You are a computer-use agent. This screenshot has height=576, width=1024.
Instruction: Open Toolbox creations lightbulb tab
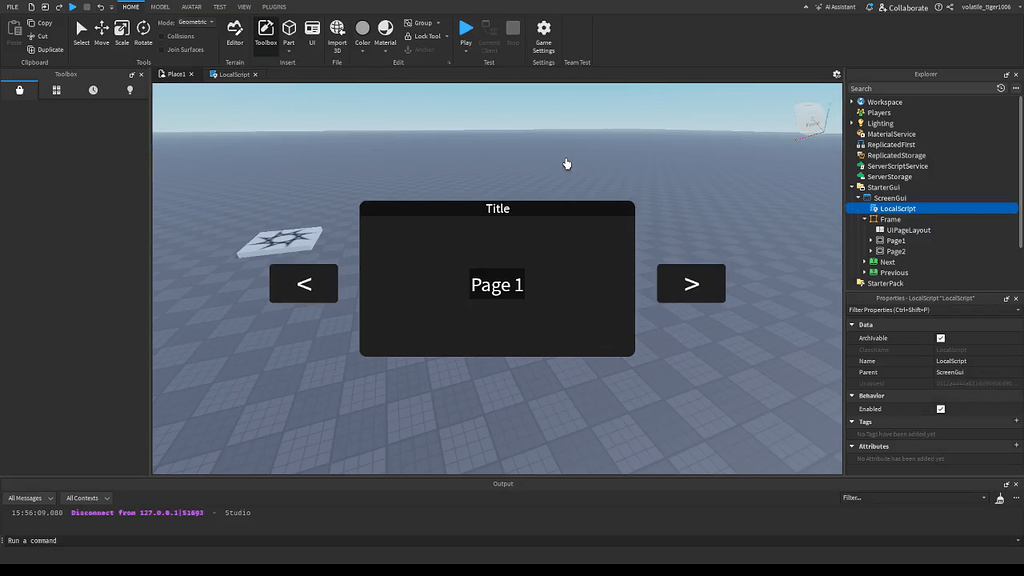pos(130,90)
